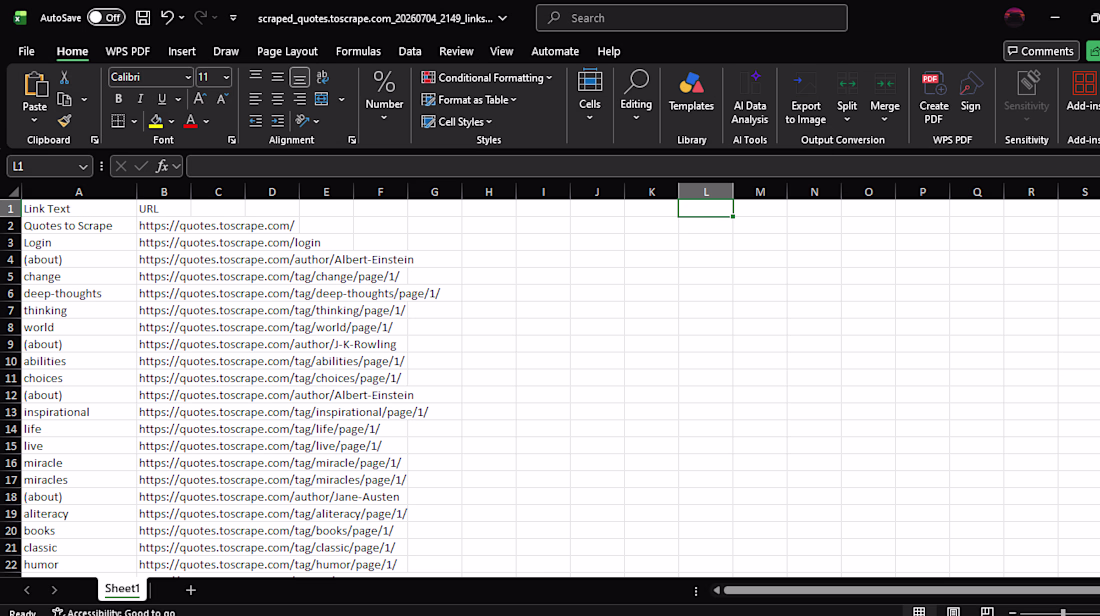Click the Cut scissors icon
Image resolution: width=1100 pixels, height=616 pixels.
coord(65,77)
